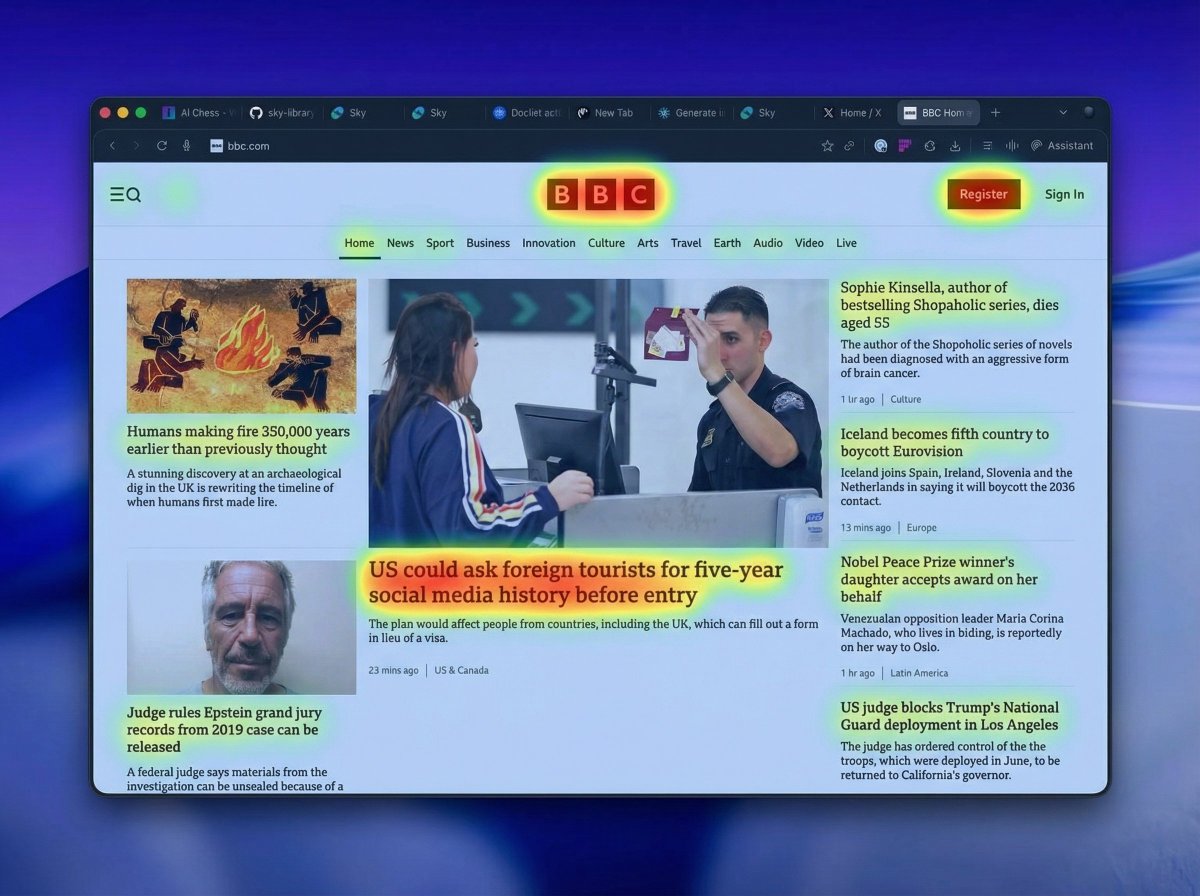Open the Travel section

tap(686, 243)
